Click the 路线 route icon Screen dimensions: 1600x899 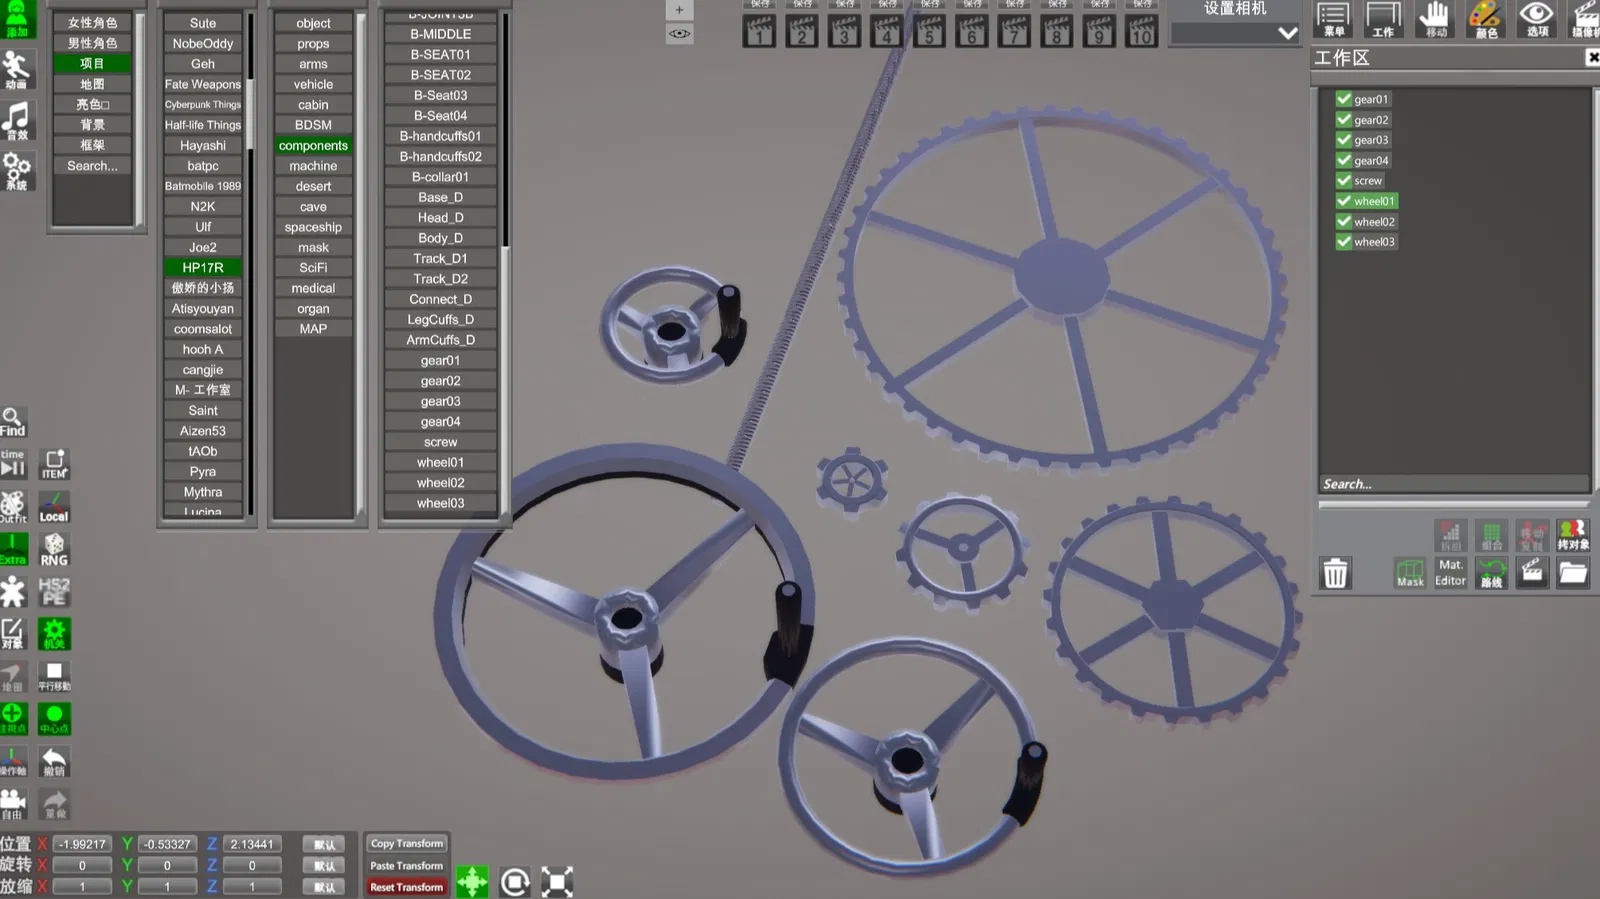[1491, 573]
